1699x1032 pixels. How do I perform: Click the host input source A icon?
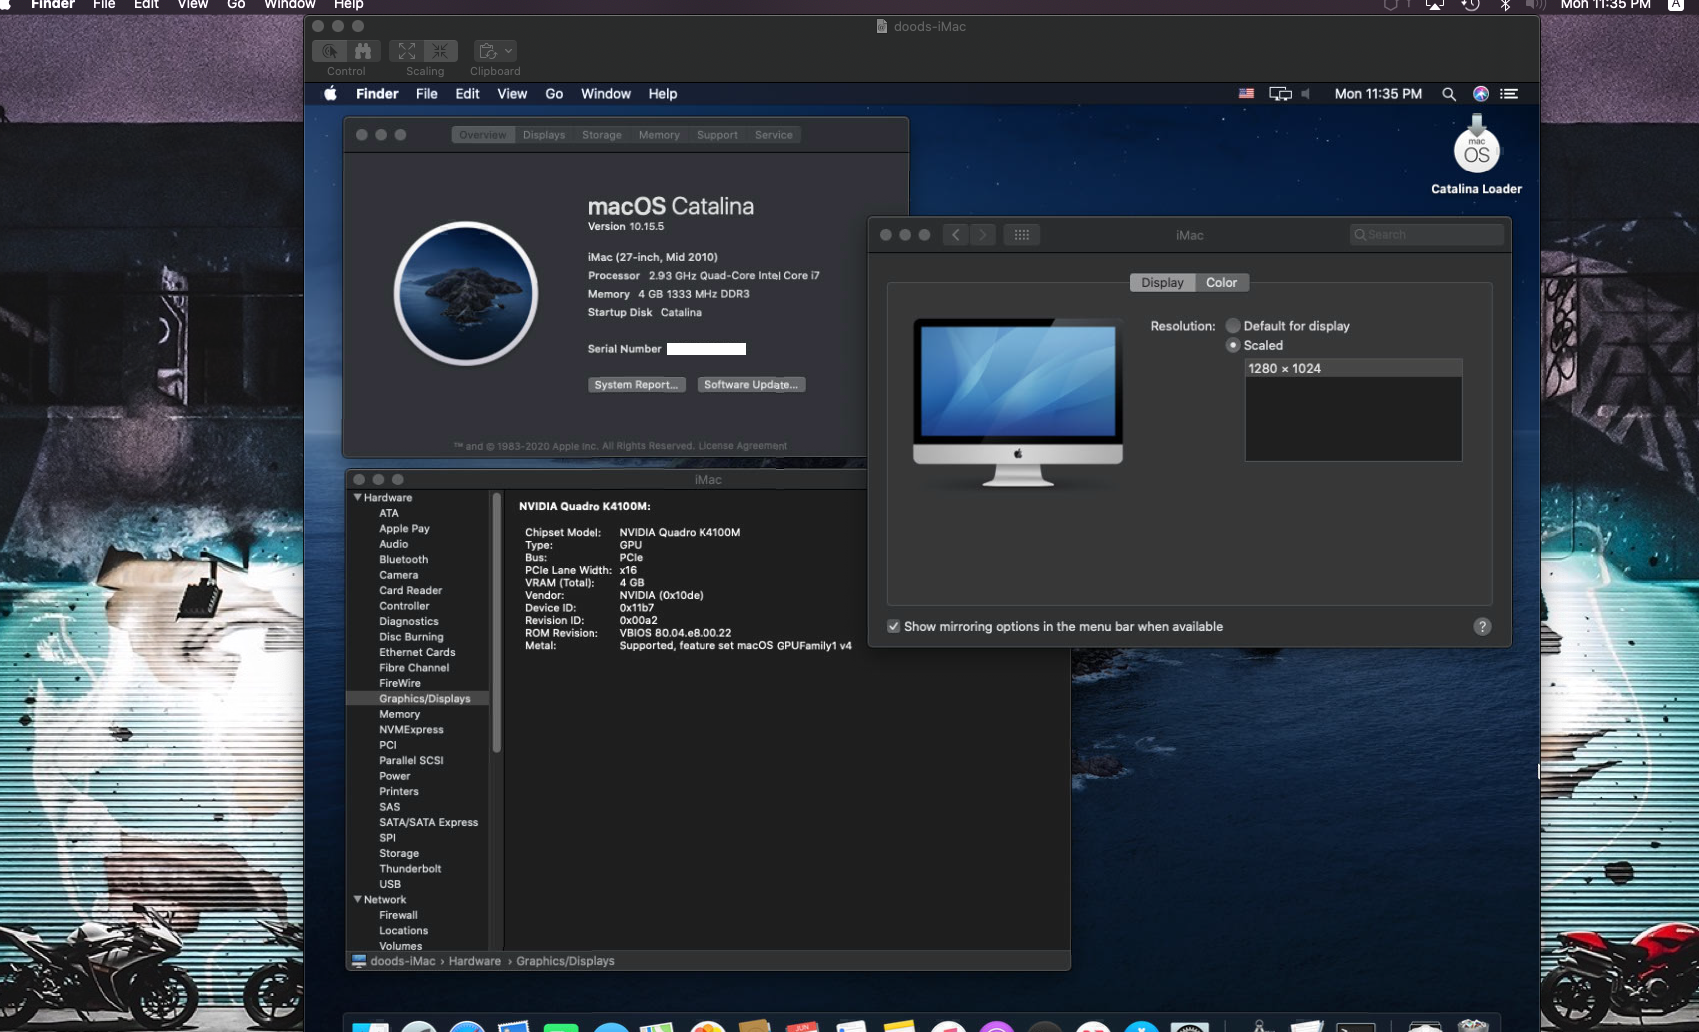pyautogui.click(x=1676, y=5)
